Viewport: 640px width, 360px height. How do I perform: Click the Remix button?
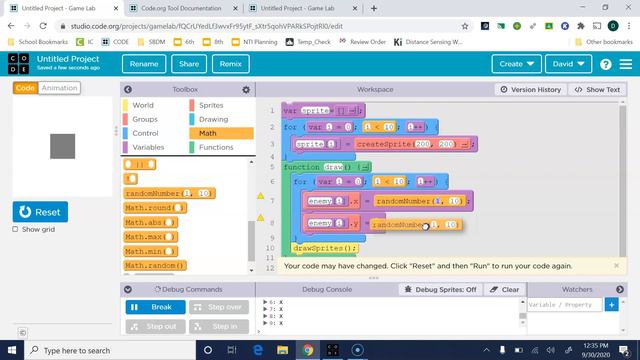231,64
